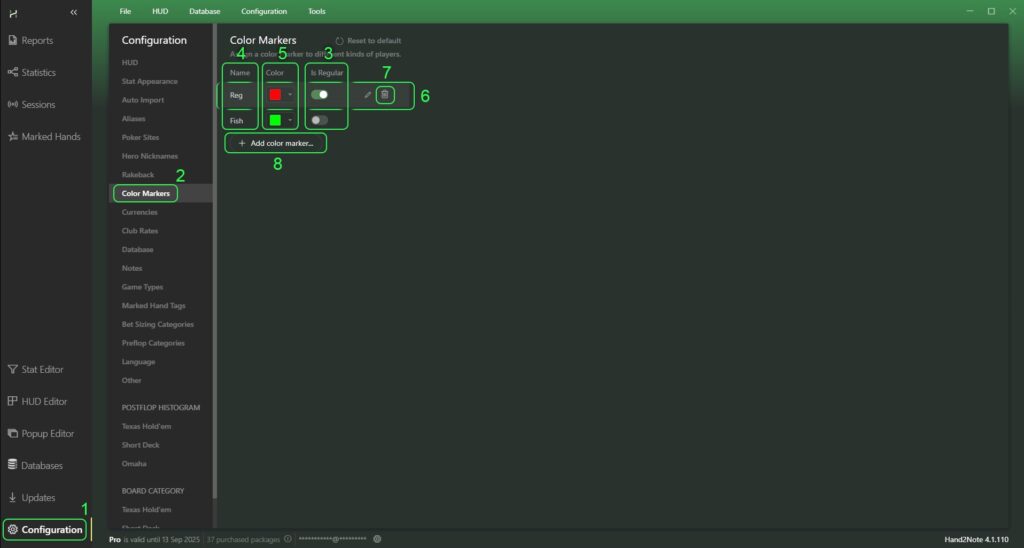Click Reset to default
This screenshot has width=1024, height=548.
click(373, 41)
